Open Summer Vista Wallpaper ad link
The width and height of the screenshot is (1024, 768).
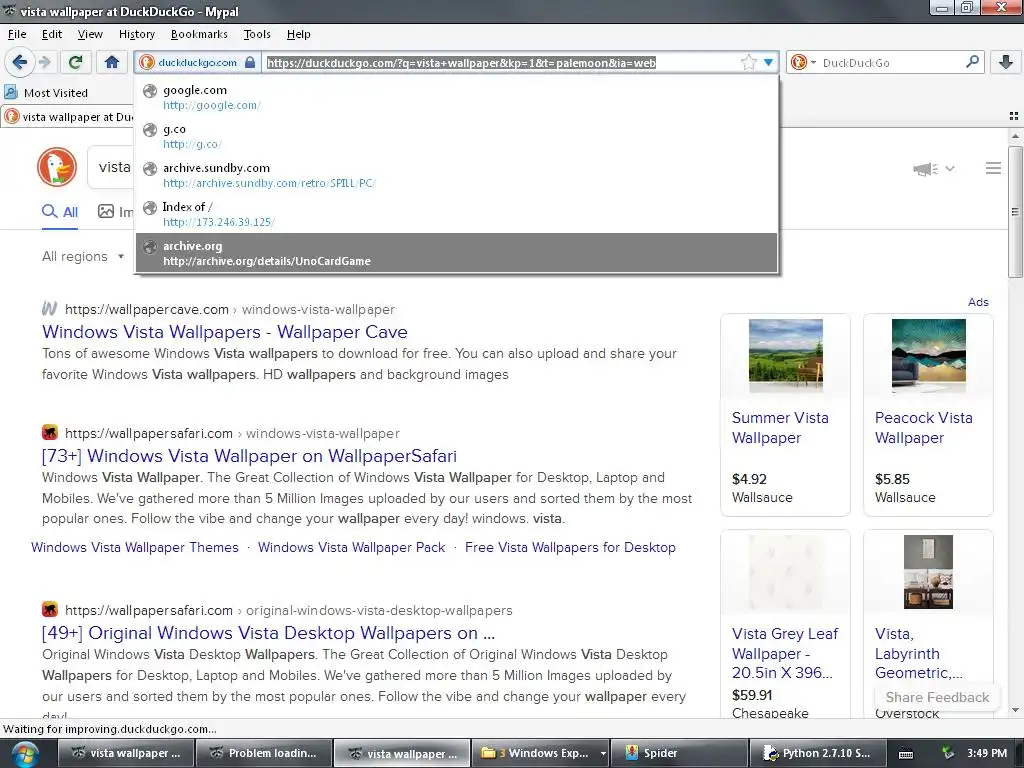tap(780, 428)
